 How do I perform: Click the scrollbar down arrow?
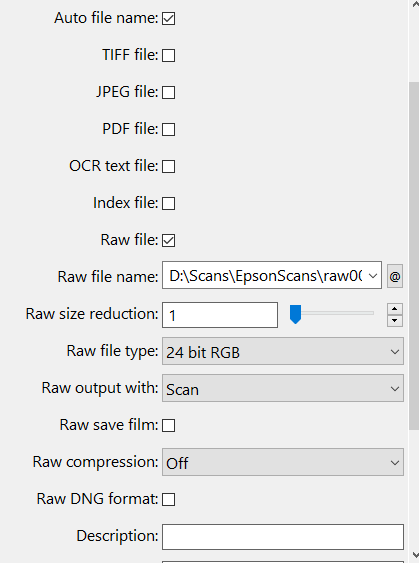[x=415, y=555]
